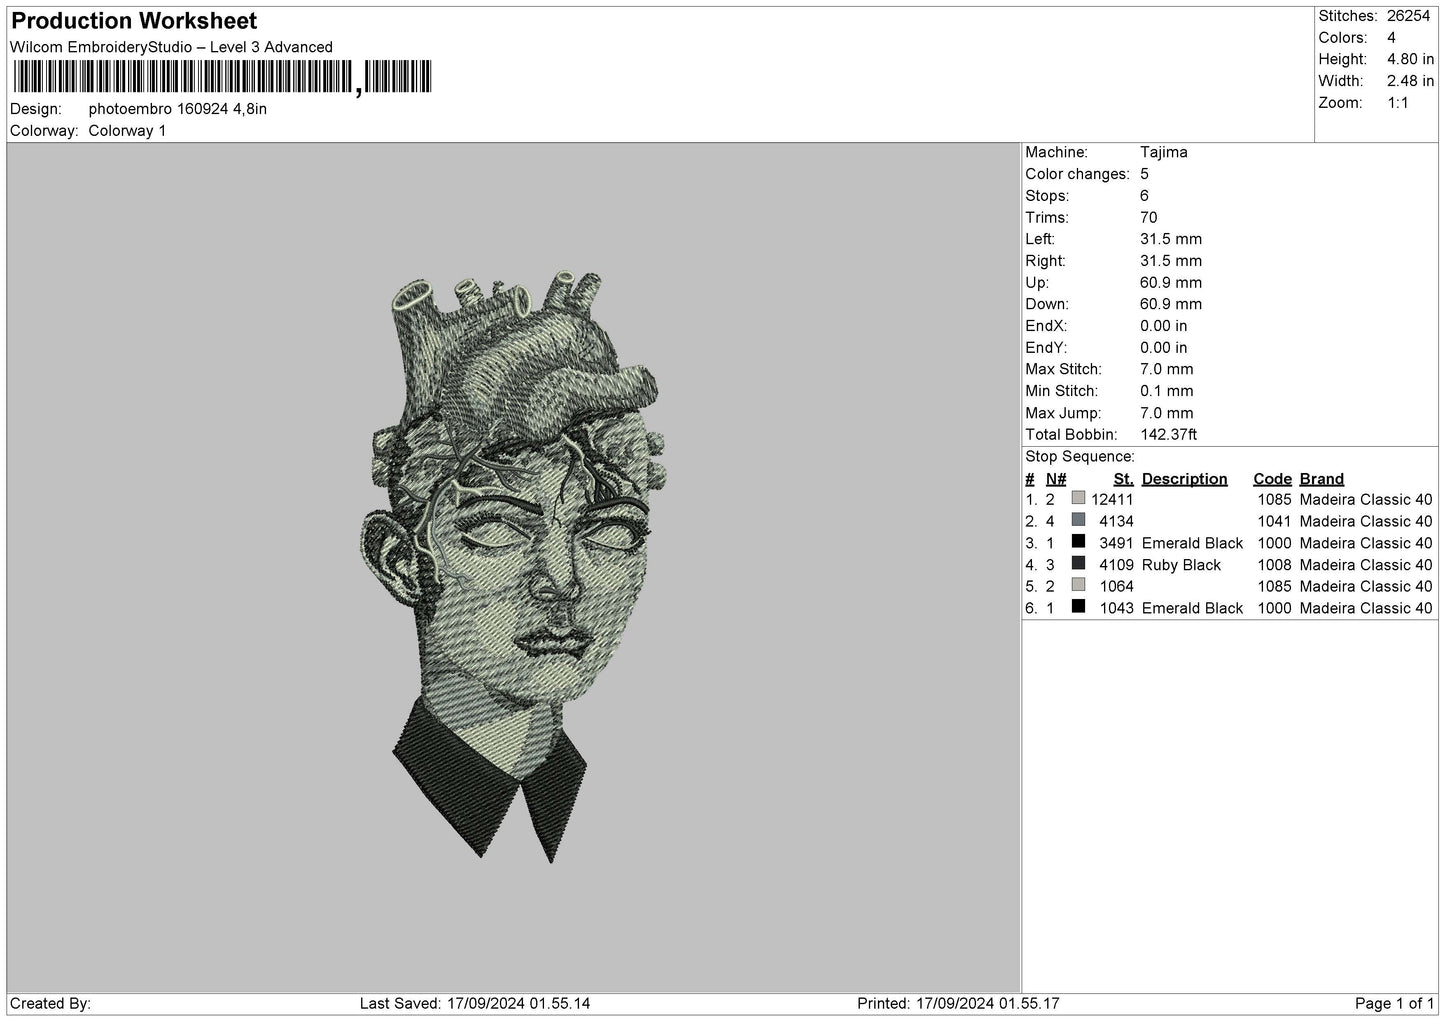1445x1021 pixels.
Task: Click the 'Stop Sequence:' heading
Action: point(1080,457)
